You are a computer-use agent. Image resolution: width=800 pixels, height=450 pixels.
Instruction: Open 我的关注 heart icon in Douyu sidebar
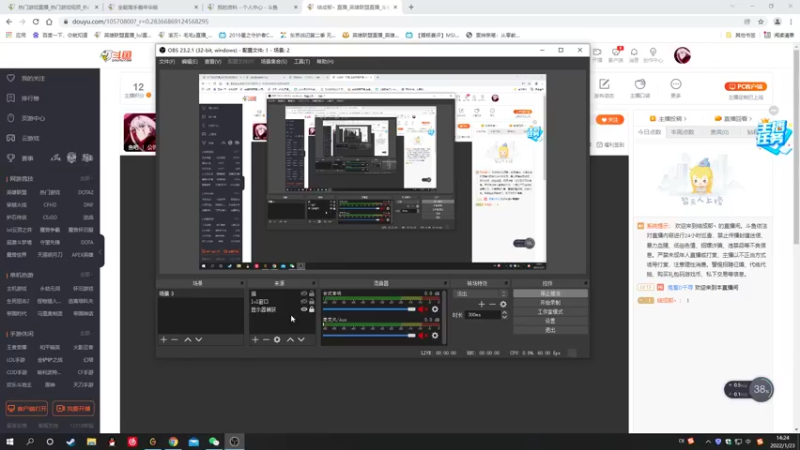pos(11,78)
